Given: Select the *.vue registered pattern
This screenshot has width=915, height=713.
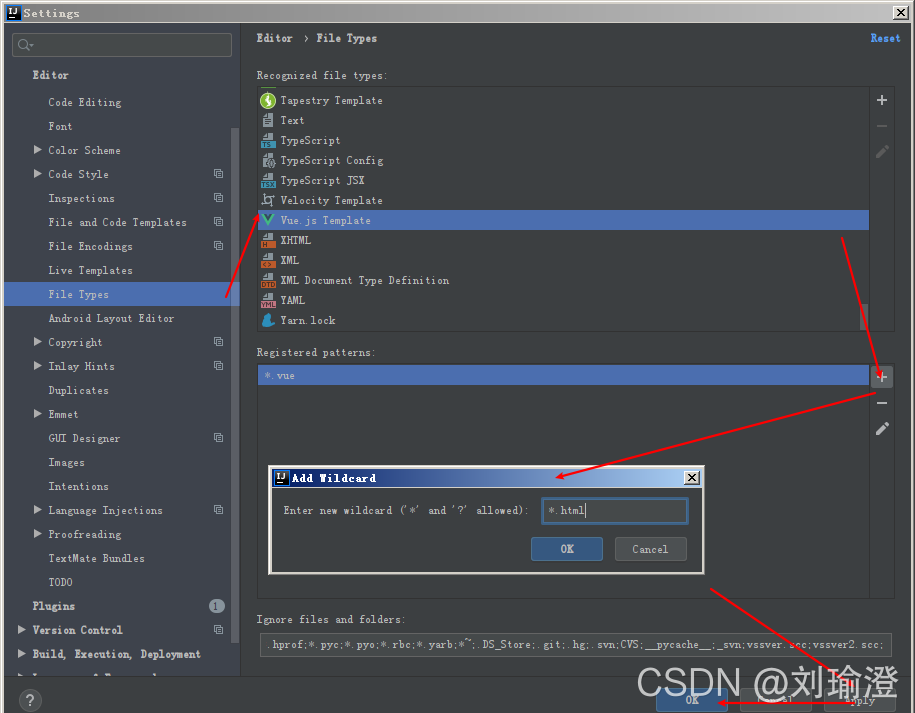Looking at the screenshot, I should pos(563,375).
